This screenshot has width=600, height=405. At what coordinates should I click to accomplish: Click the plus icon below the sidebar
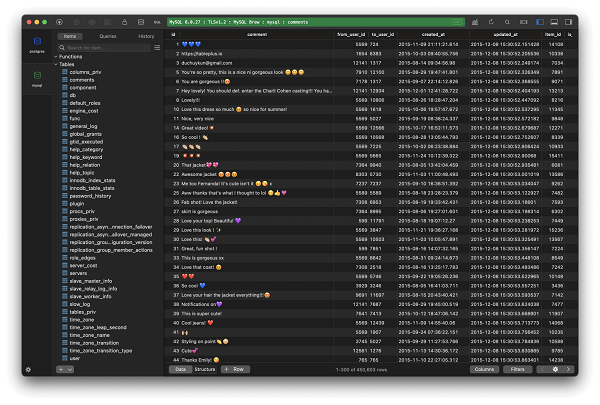[61, 369]
